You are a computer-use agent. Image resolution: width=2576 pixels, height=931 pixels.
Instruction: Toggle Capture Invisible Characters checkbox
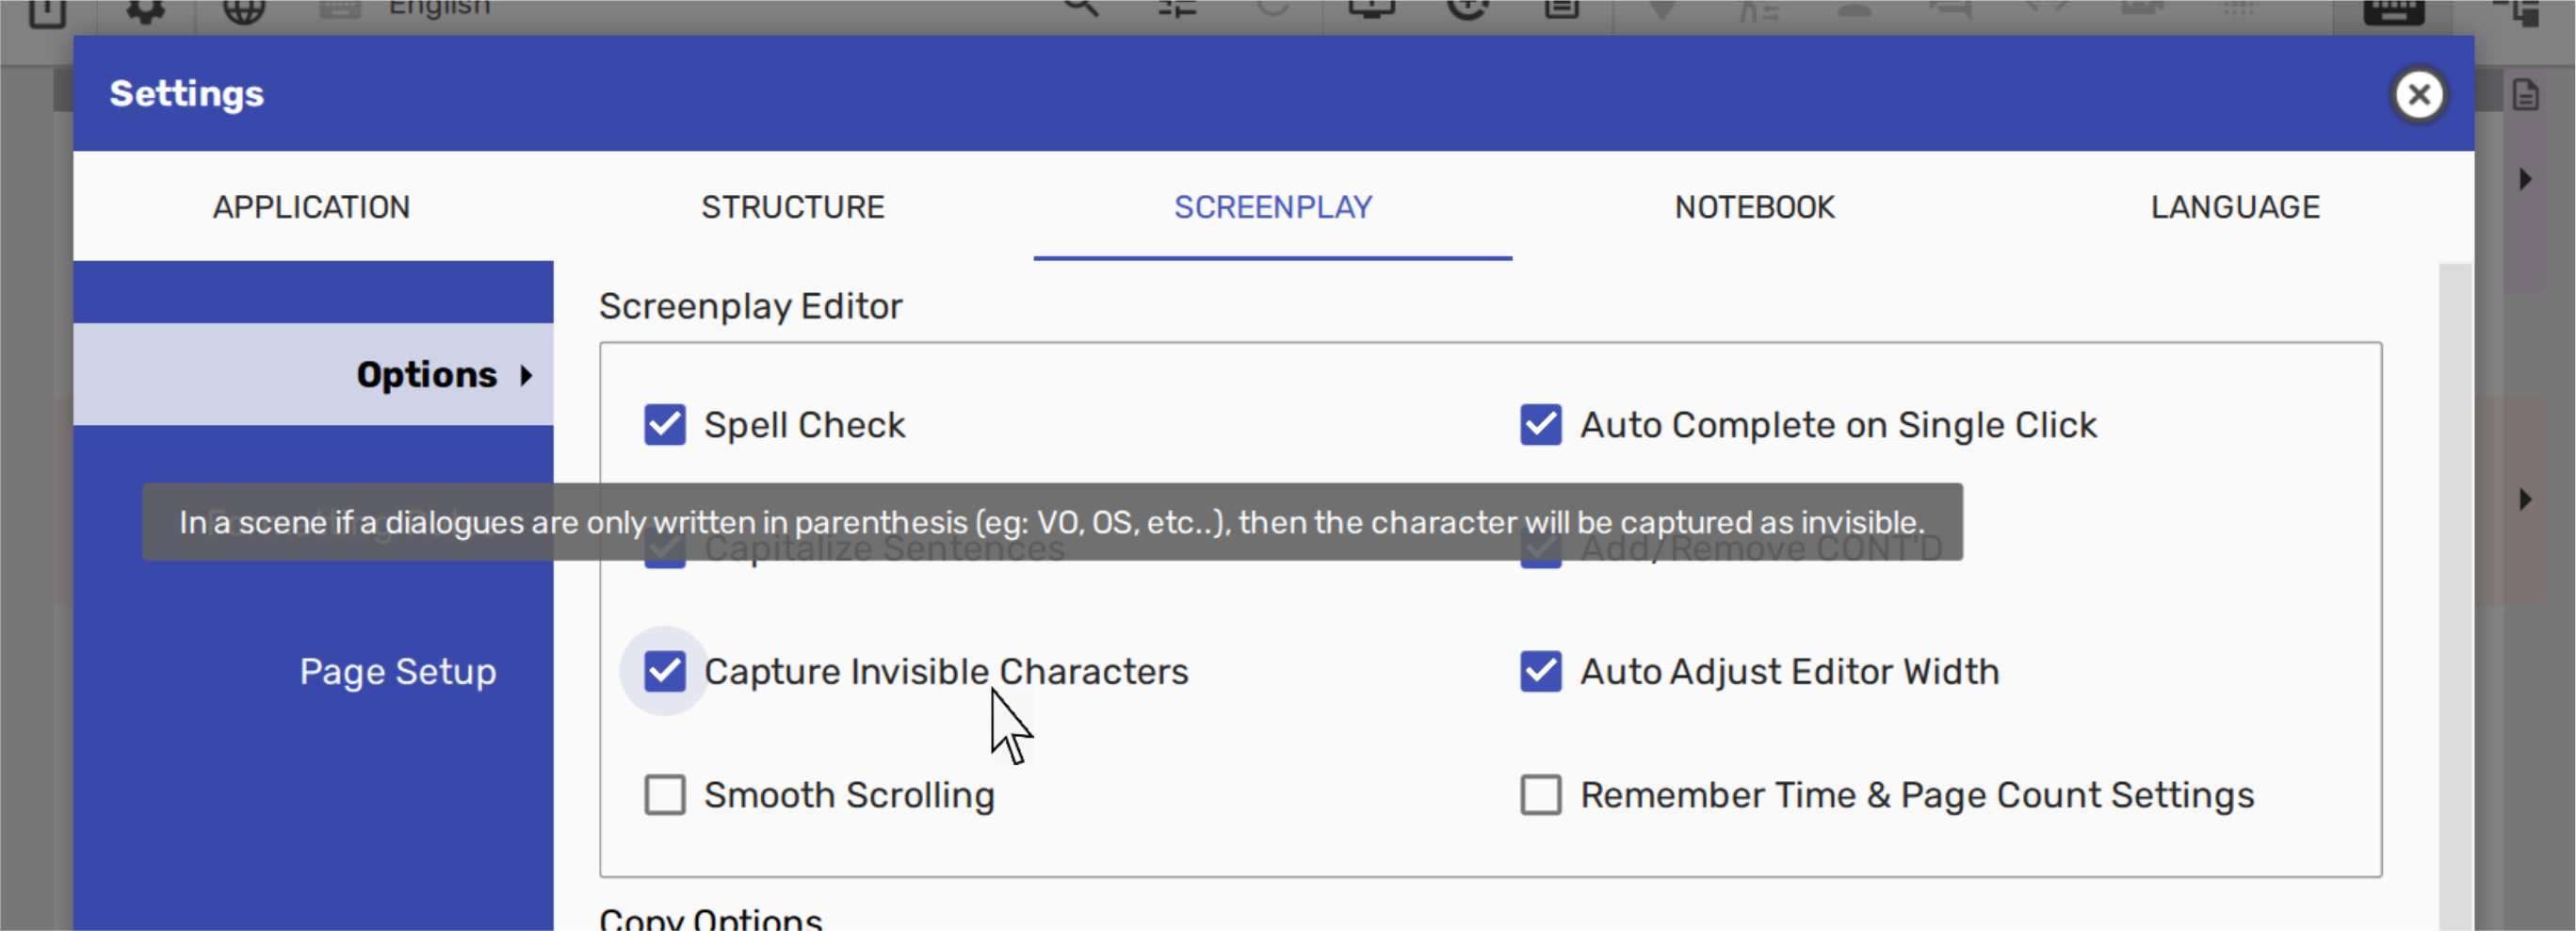(x=665, y=671)
